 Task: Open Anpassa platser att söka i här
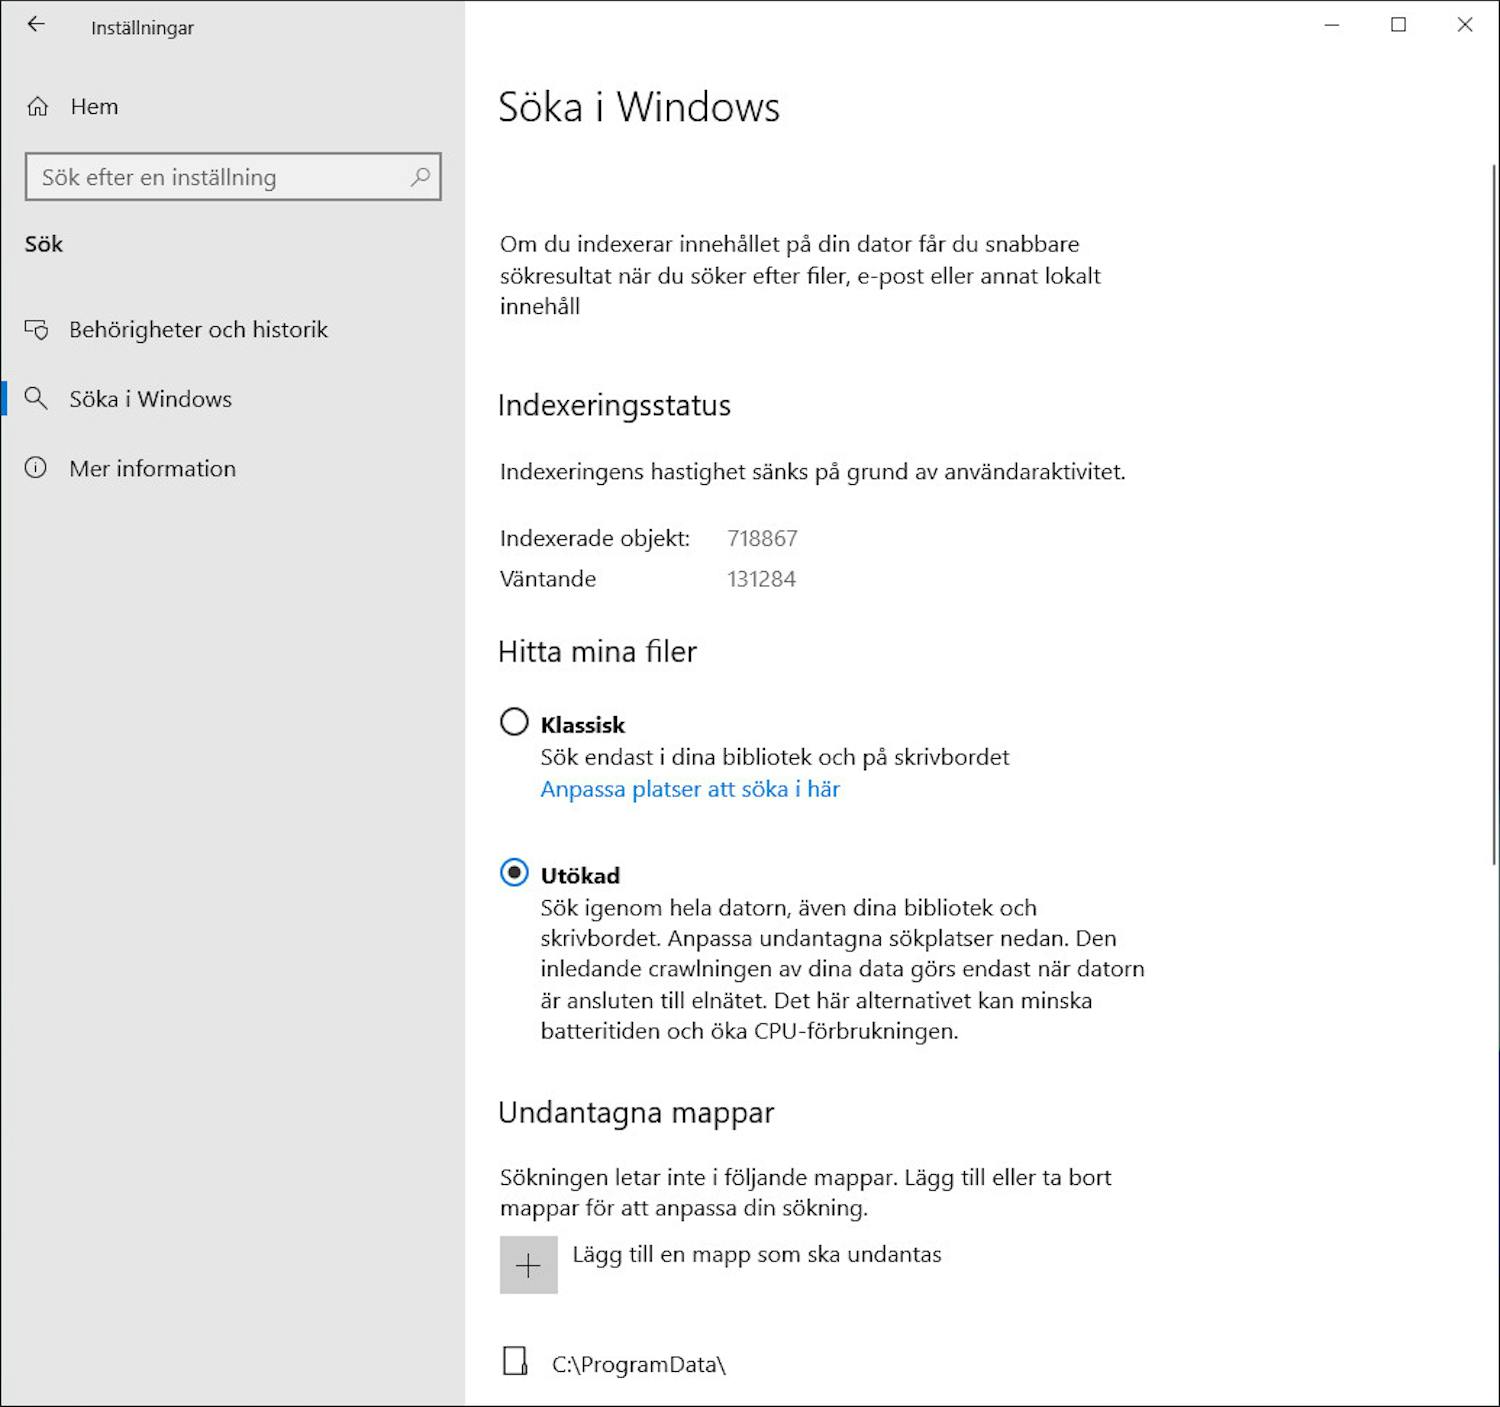point(689,789)
